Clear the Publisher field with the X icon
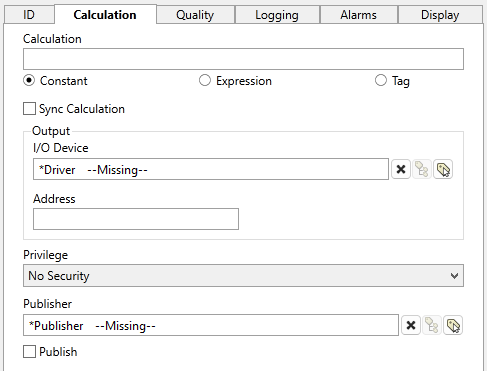The height and width of the screenshot is (371, 487). 411,325
